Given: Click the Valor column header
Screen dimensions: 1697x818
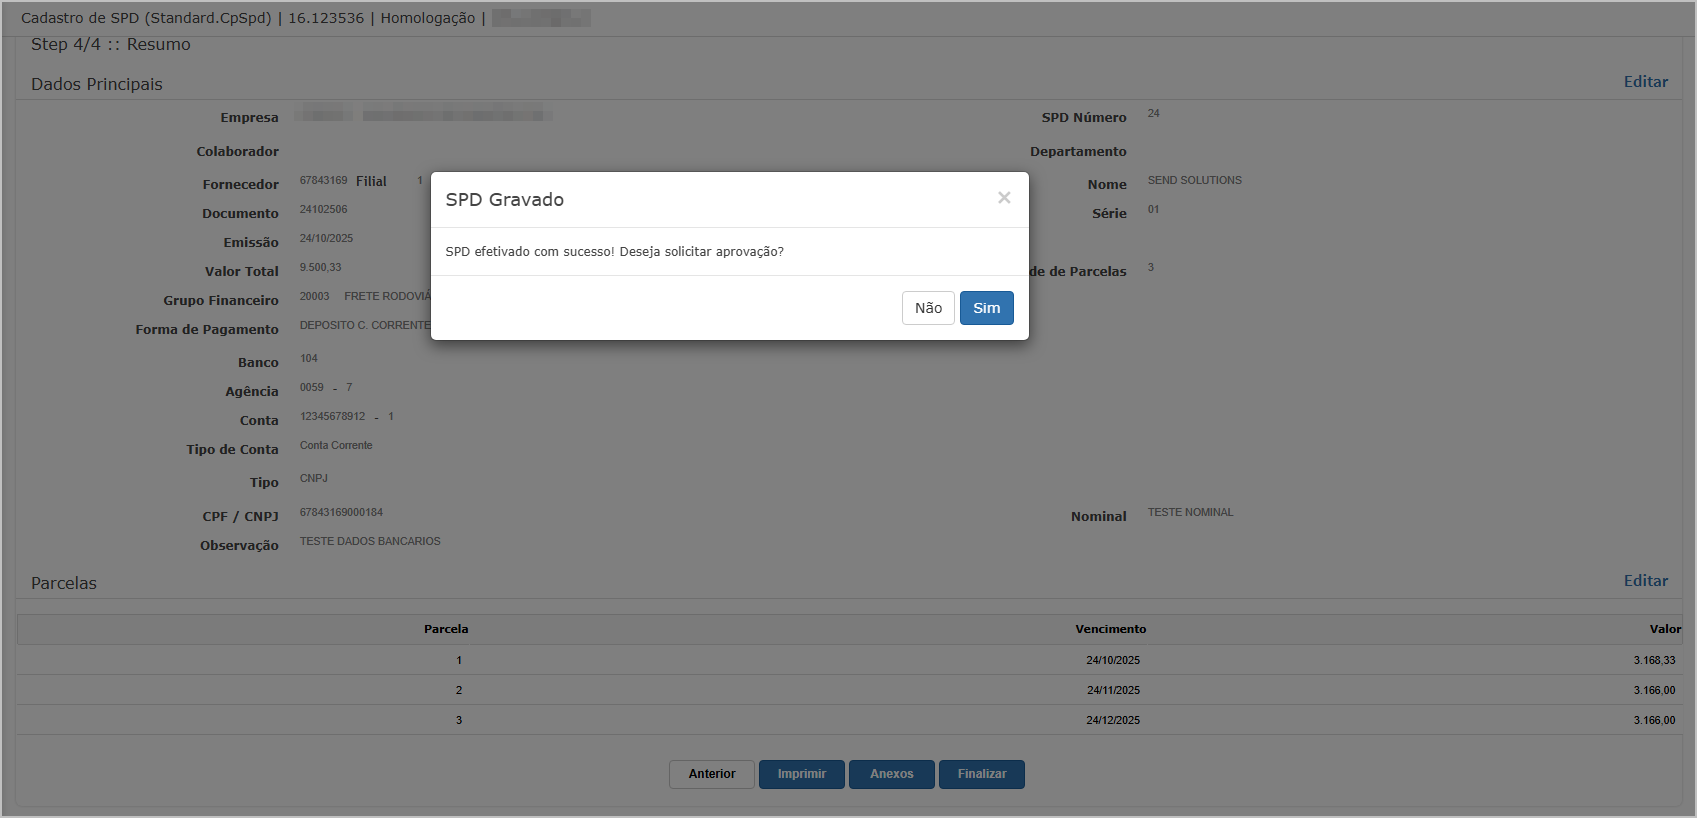Looking at the screenshot, I should coord(1664,629).
